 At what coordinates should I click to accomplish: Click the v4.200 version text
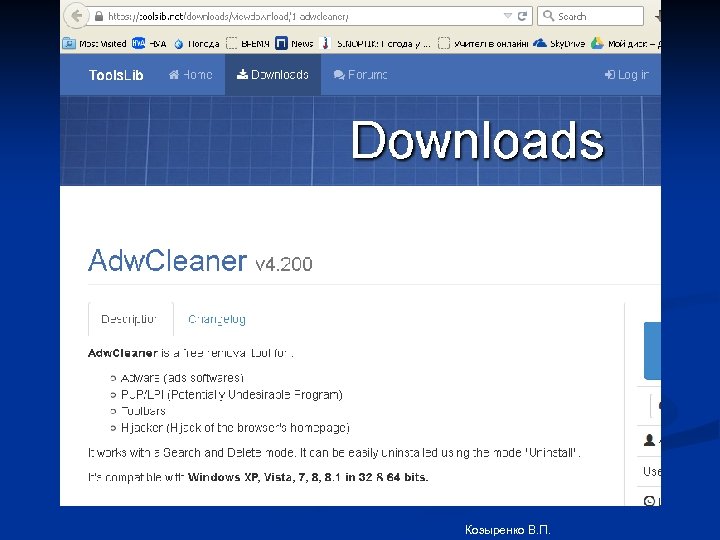pos(284,264)
